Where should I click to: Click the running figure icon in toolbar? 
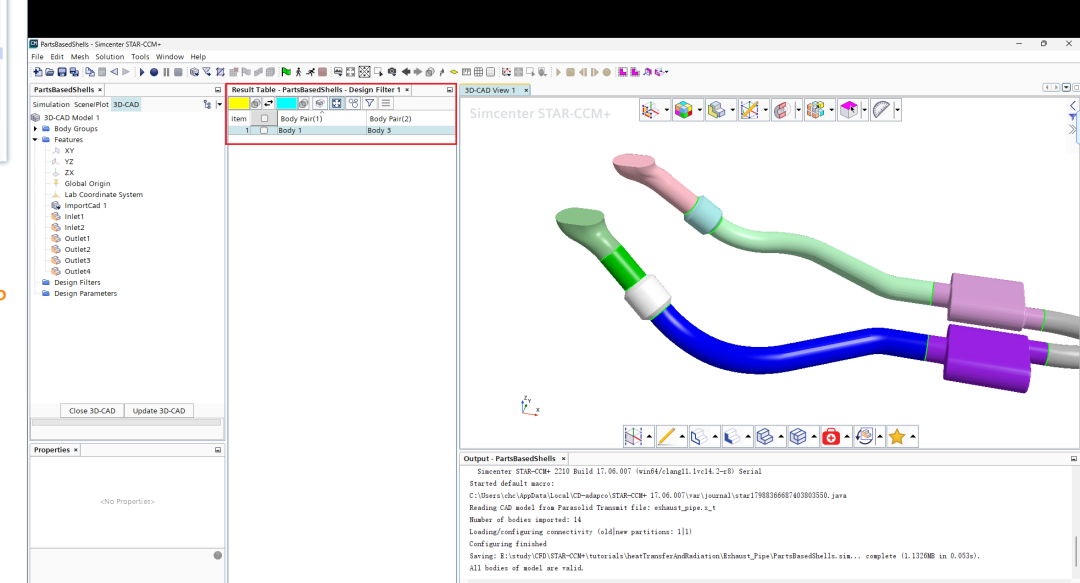click(310, 72)
